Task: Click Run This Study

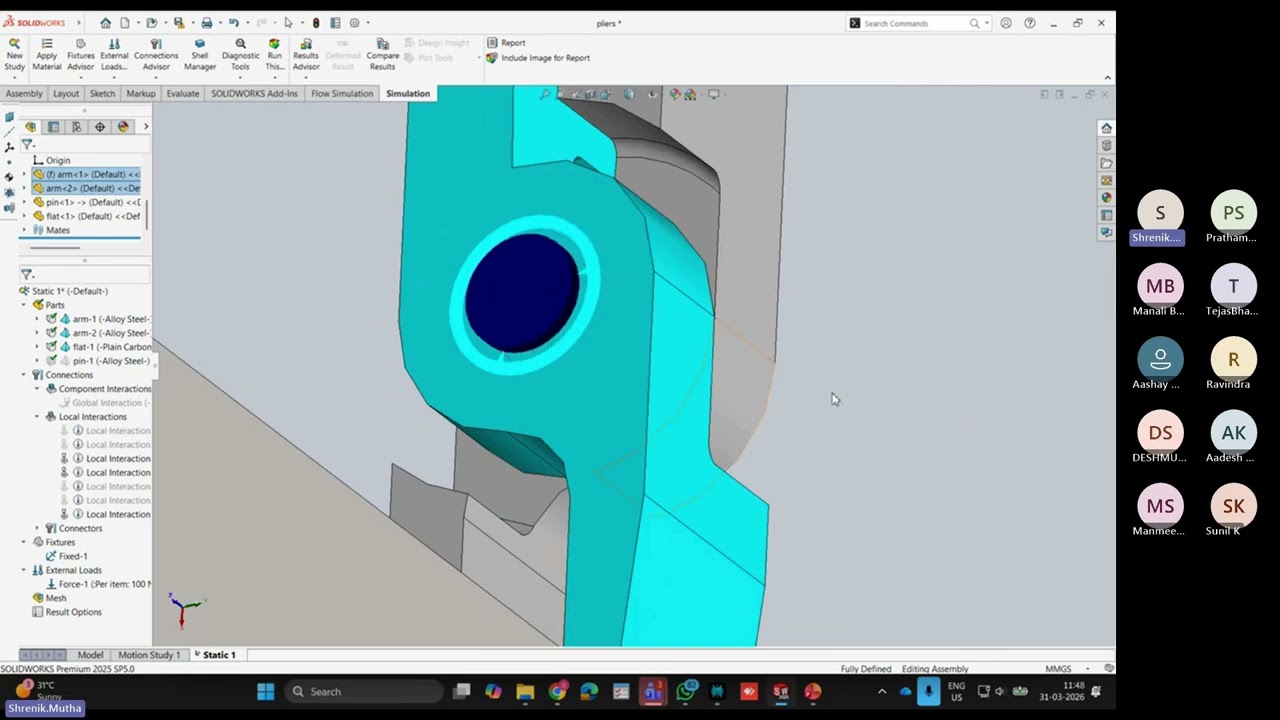Action: (x=274, y=54)
